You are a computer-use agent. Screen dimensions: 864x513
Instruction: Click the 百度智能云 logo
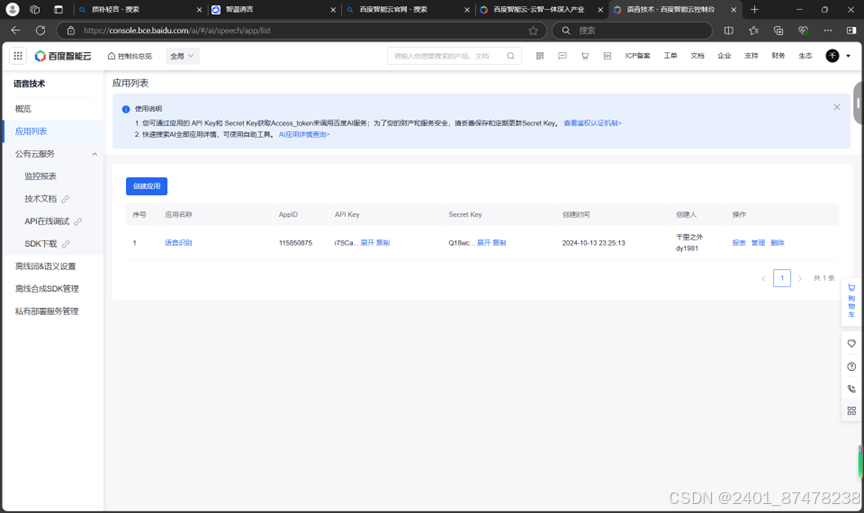pos(63,56)
